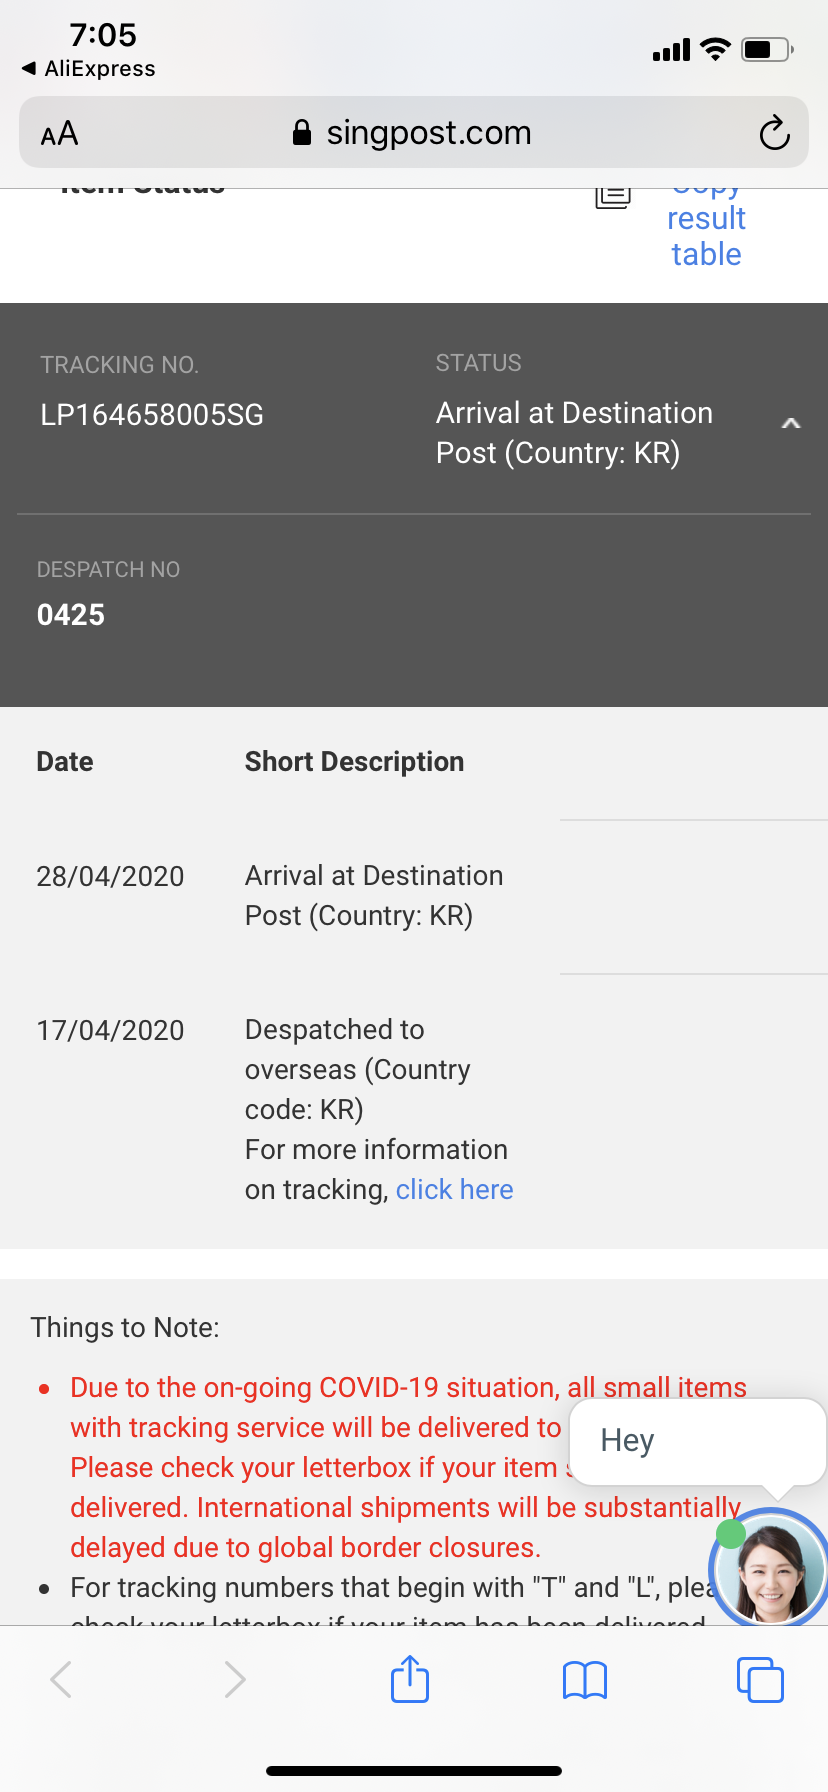828x1792 pixels.
Task: Tap the Arrival at Destination Post status
Action: (574, 433)
